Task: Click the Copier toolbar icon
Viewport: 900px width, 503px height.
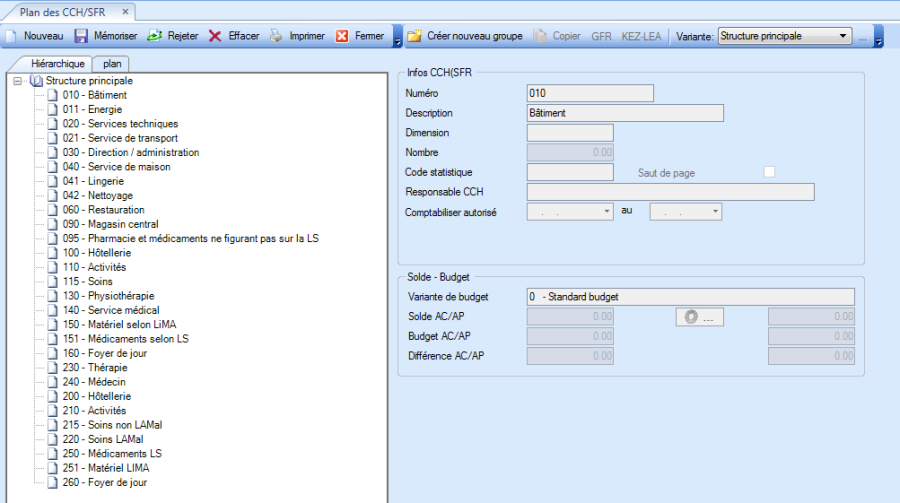Action: [x=540, y=36]
